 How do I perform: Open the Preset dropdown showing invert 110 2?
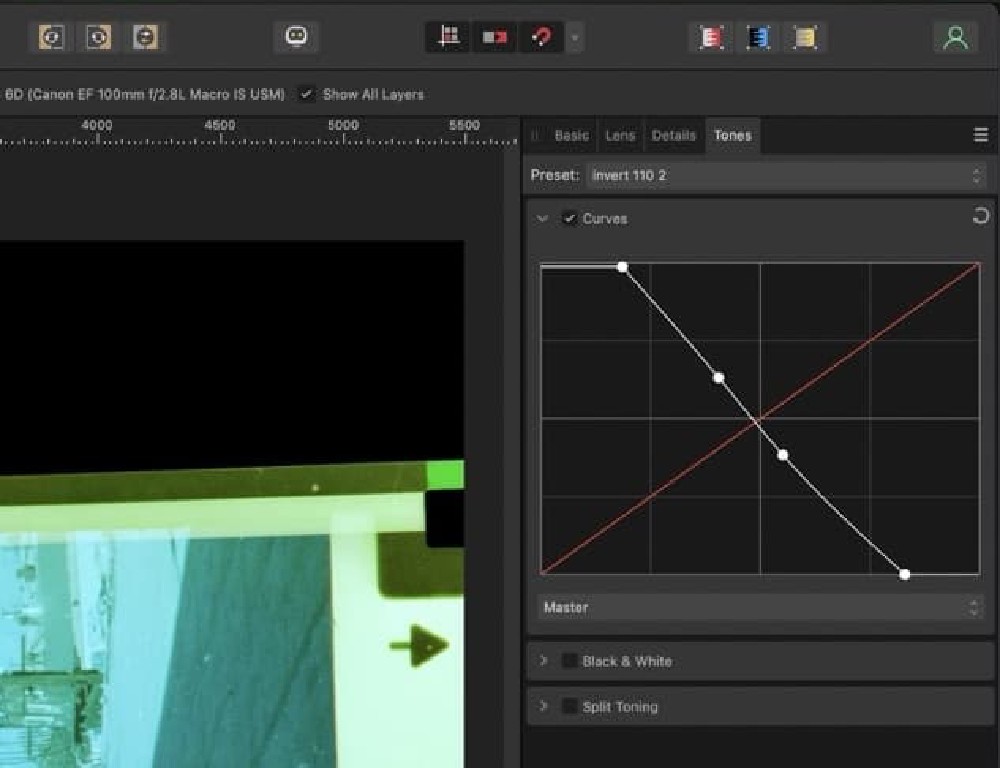point(785,175)
